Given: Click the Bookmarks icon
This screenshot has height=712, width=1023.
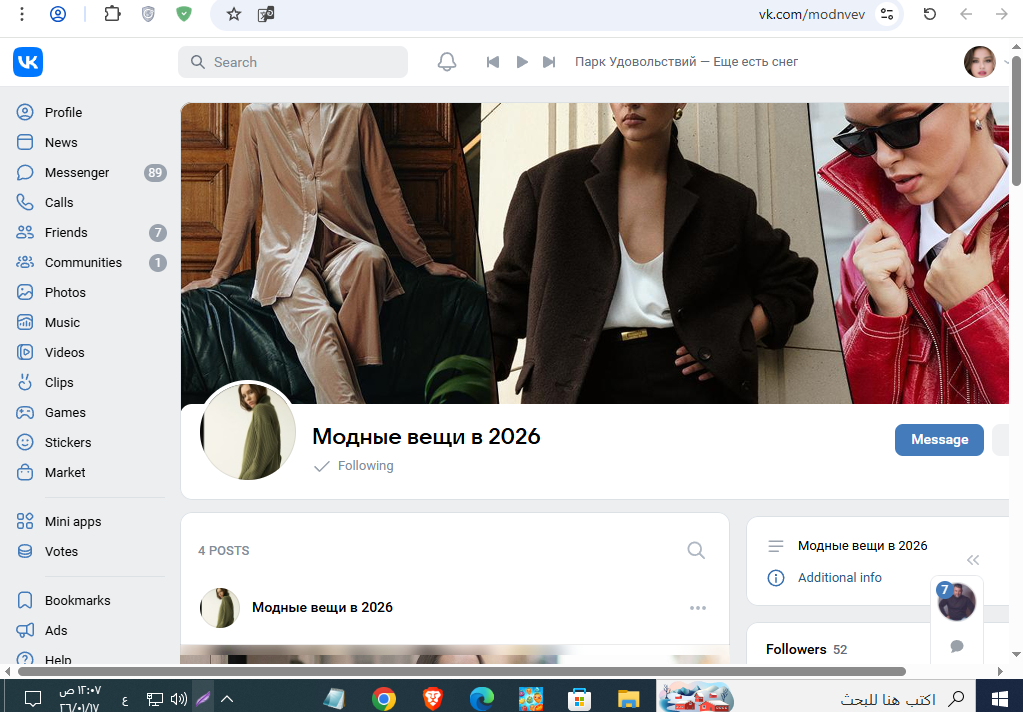Looking at the screenshot, I should pos(25,600).
